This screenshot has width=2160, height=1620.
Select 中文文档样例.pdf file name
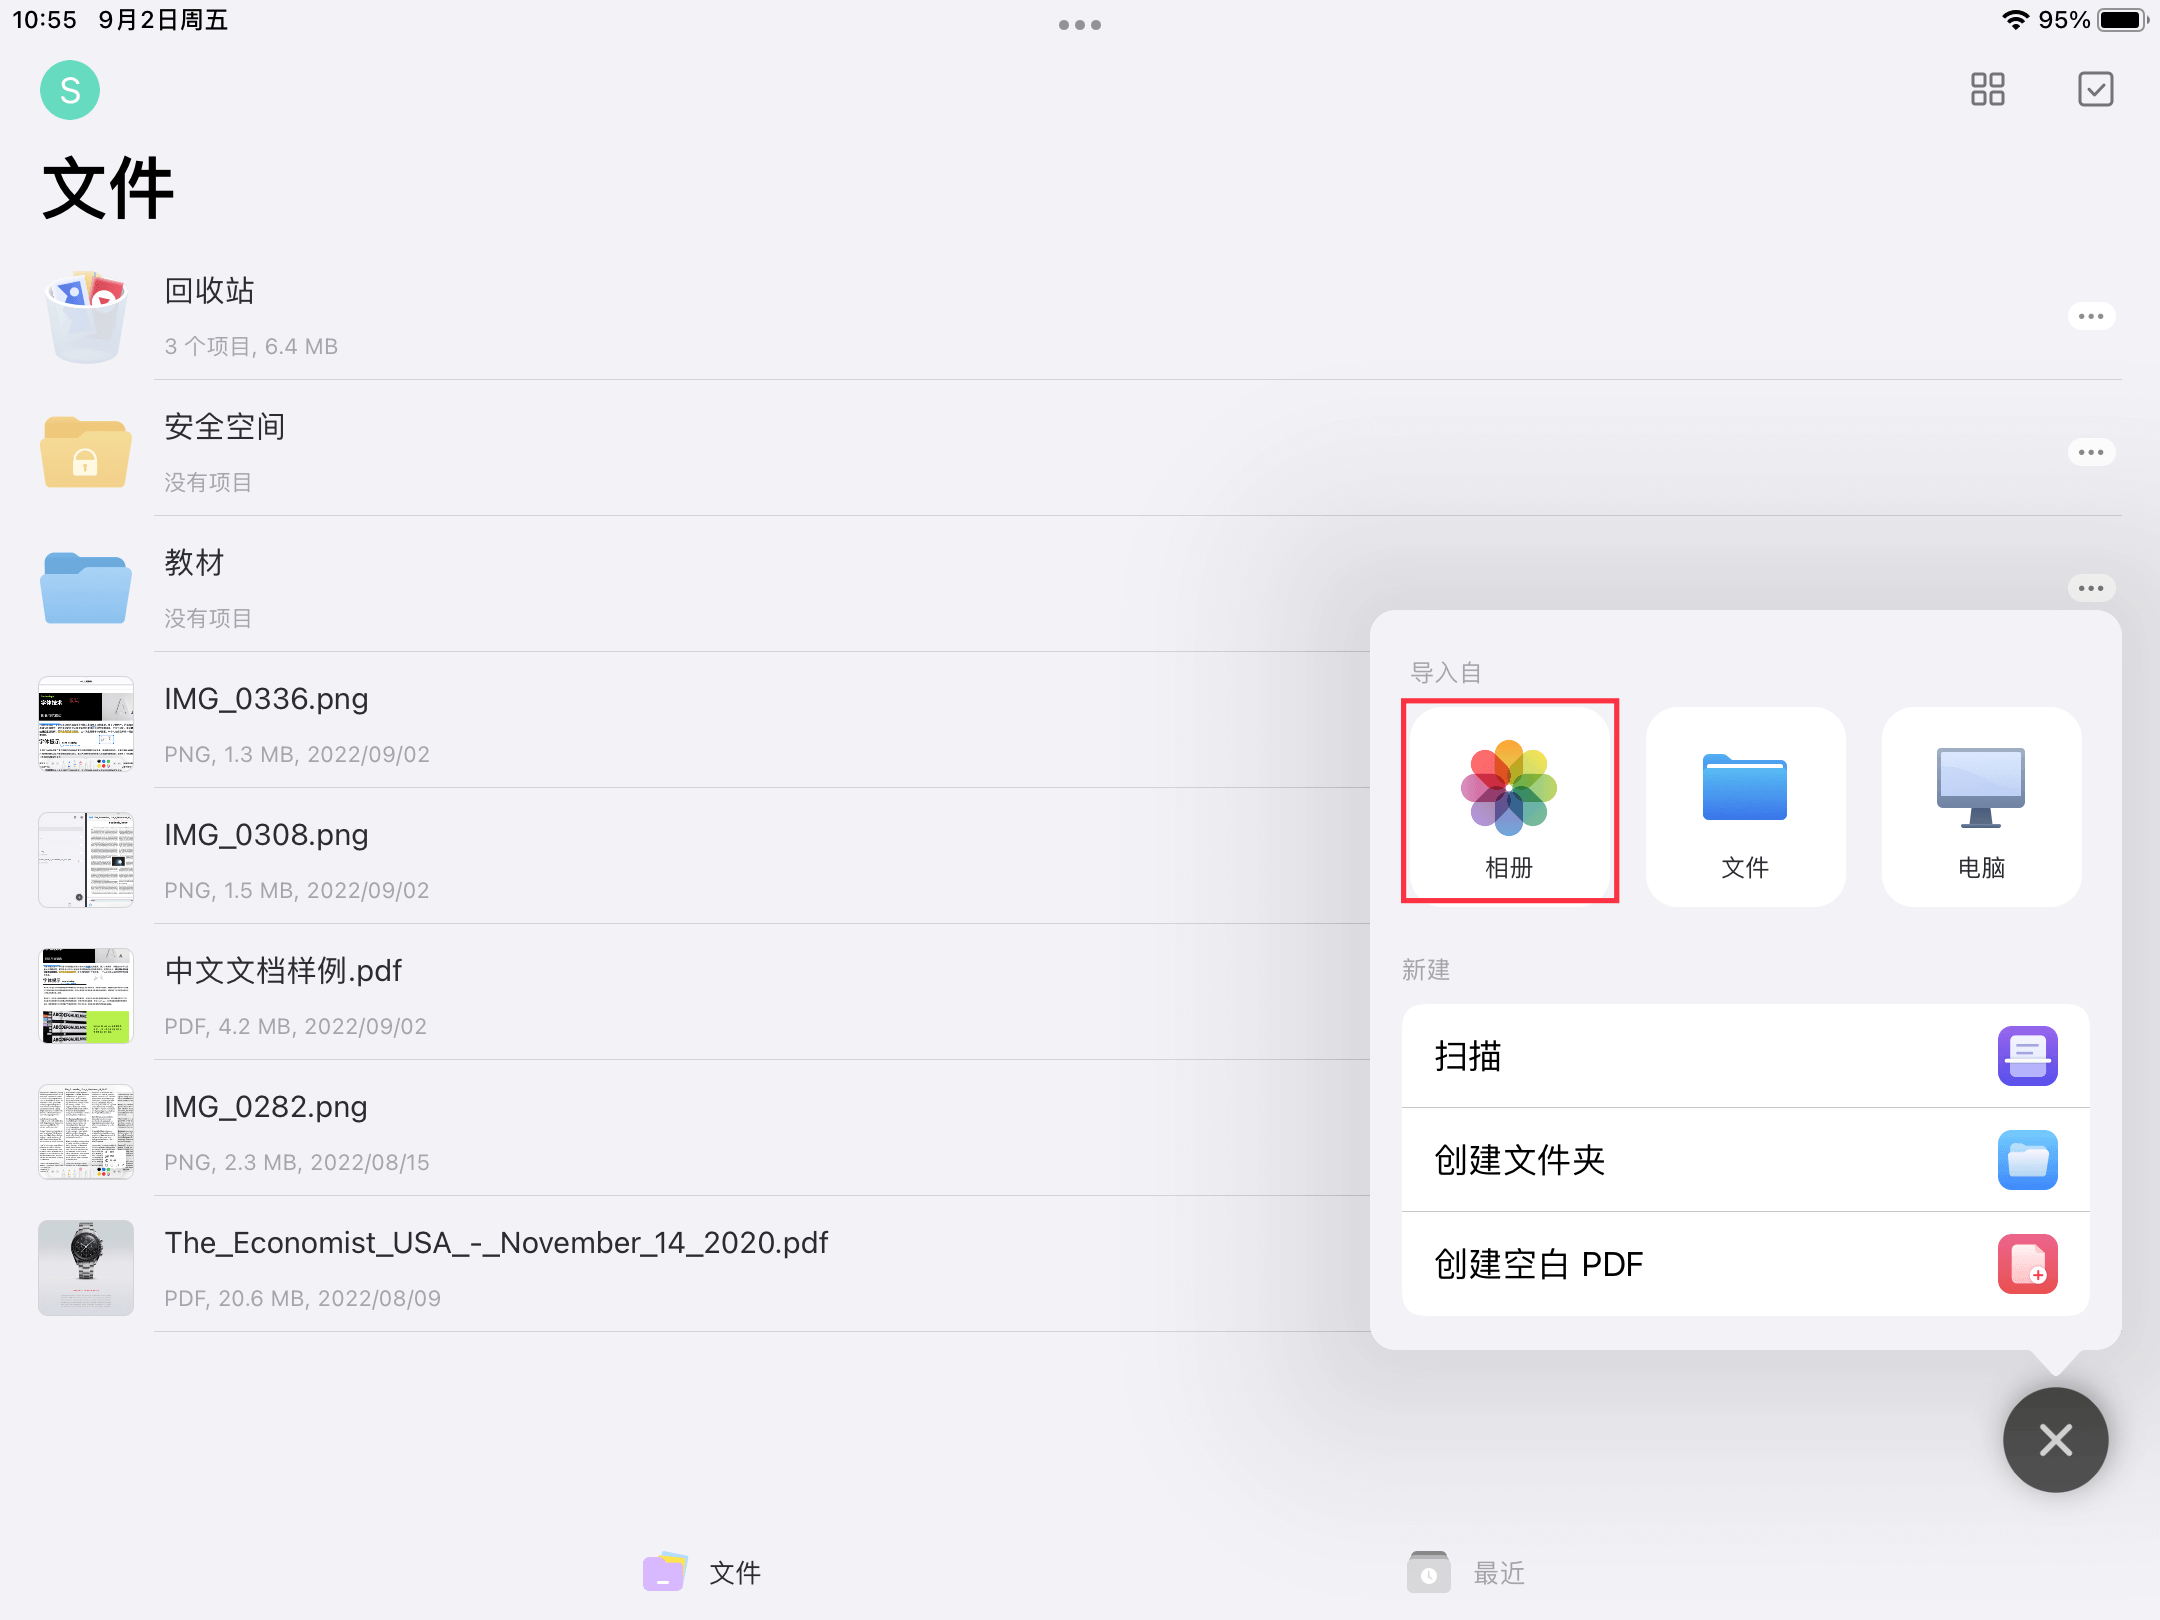pyautogui.click(x=283, y=970)
